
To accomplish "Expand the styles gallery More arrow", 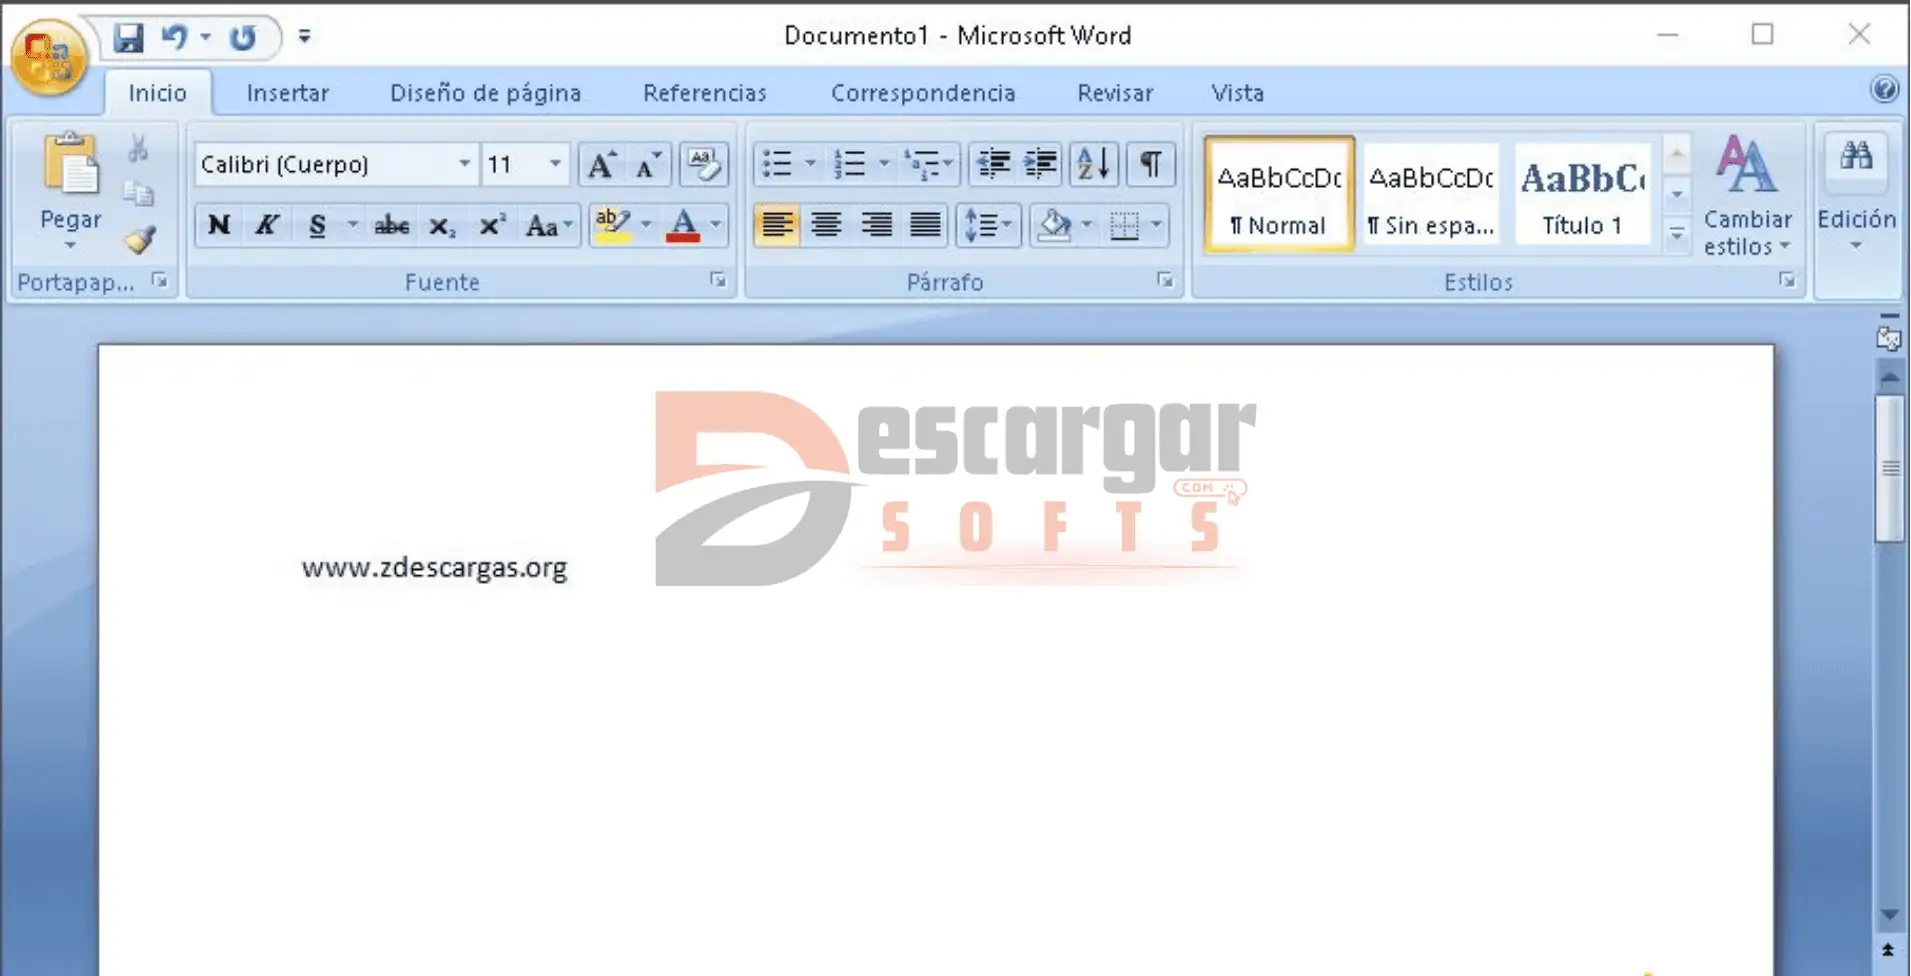I will coord(1677,235).
